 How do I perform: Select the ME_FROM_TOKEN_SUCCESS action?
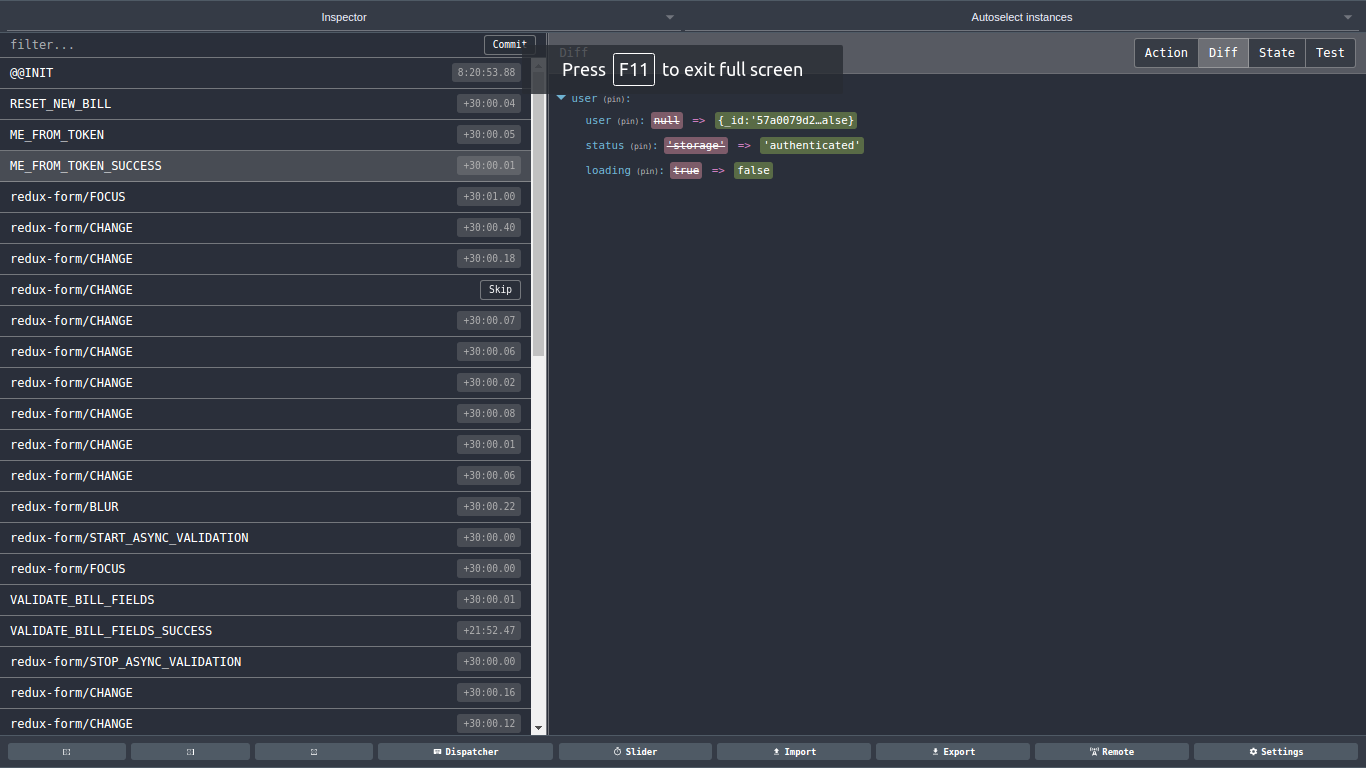pyautogui.click(x=265, y=166)
